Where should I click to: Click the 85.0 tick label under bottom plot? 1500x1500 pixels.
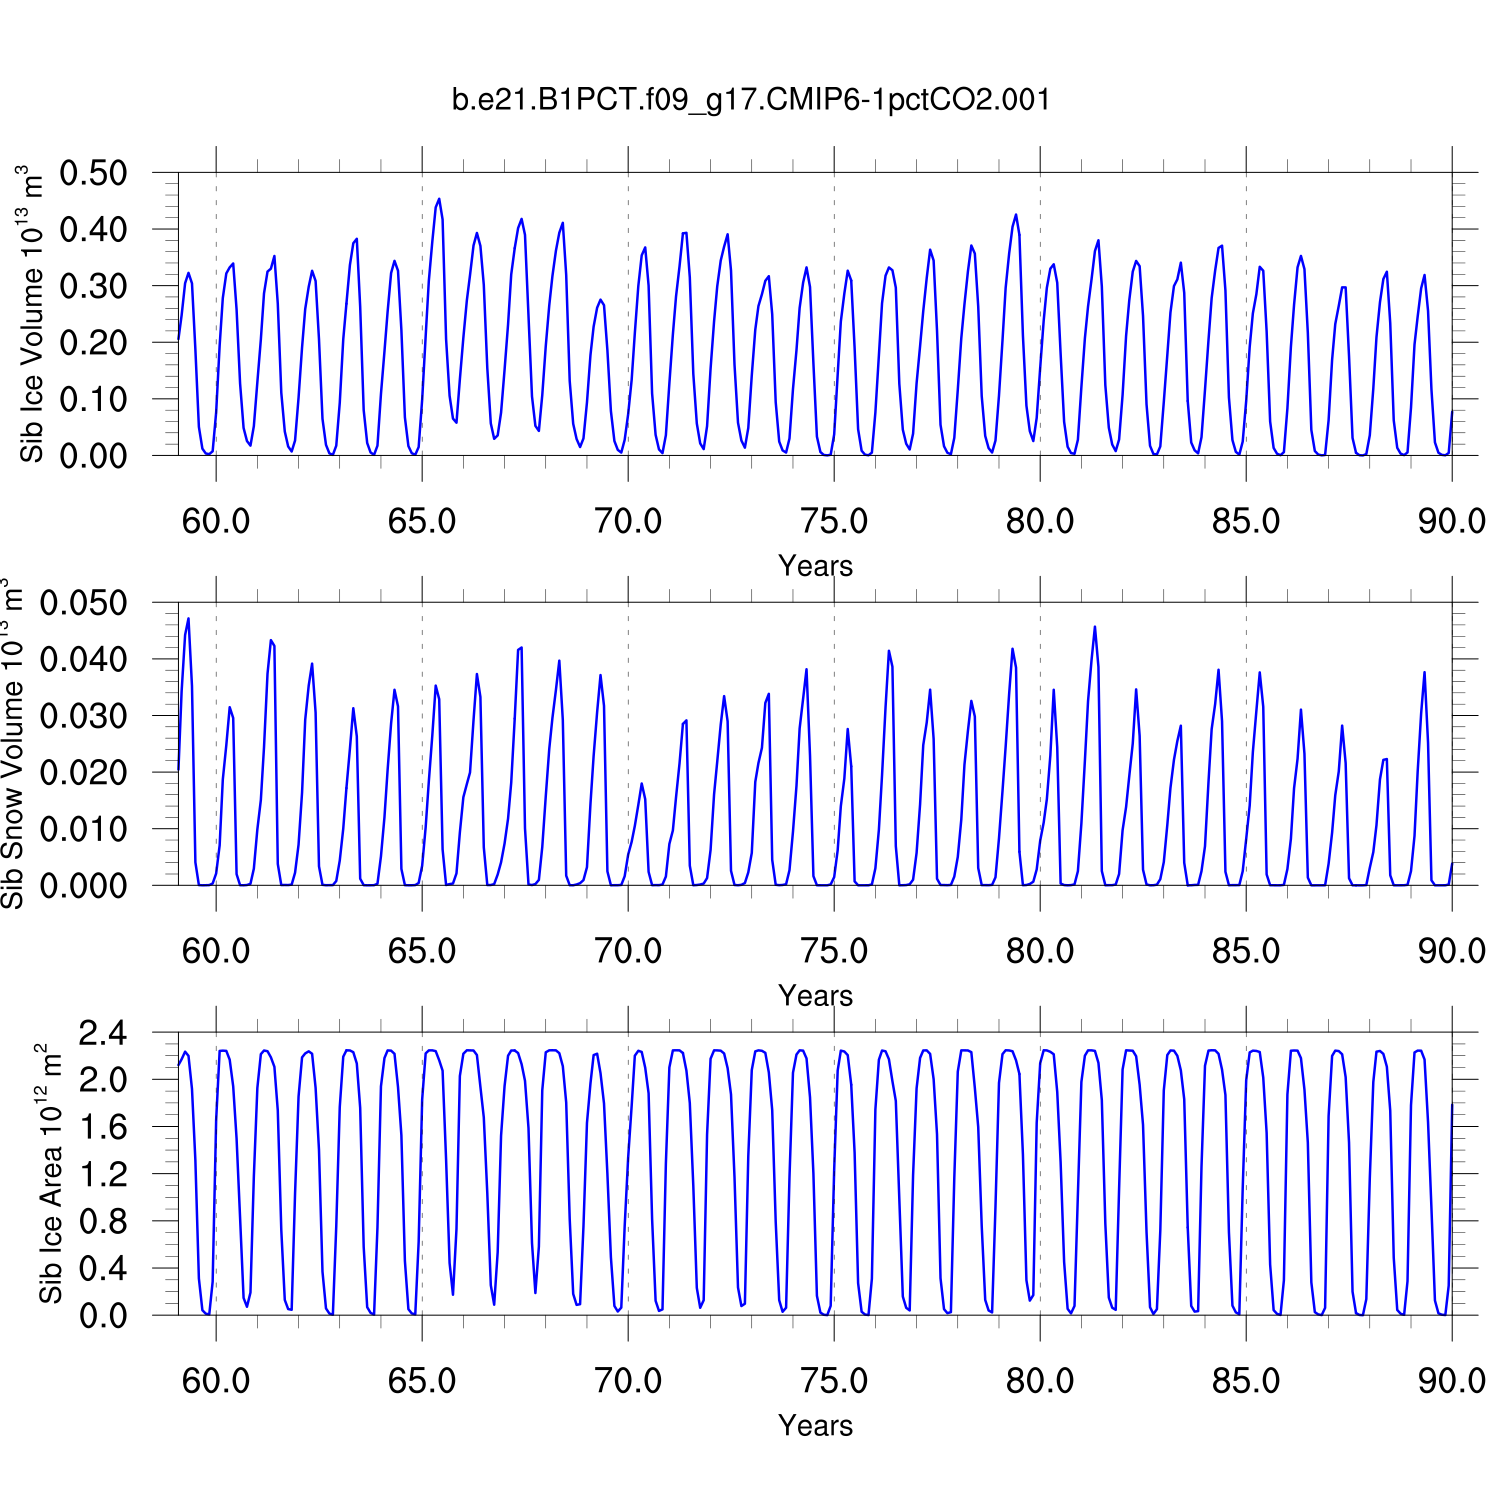1246,1381
